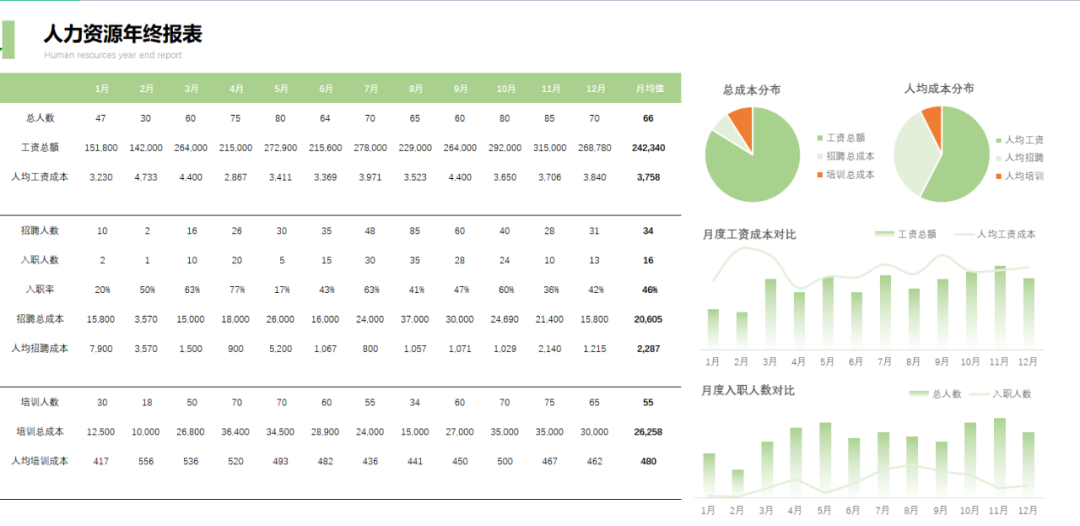Click the 培训总成本 legend entry
Viewport: 1080px width, 526px height.
point(846,175)
